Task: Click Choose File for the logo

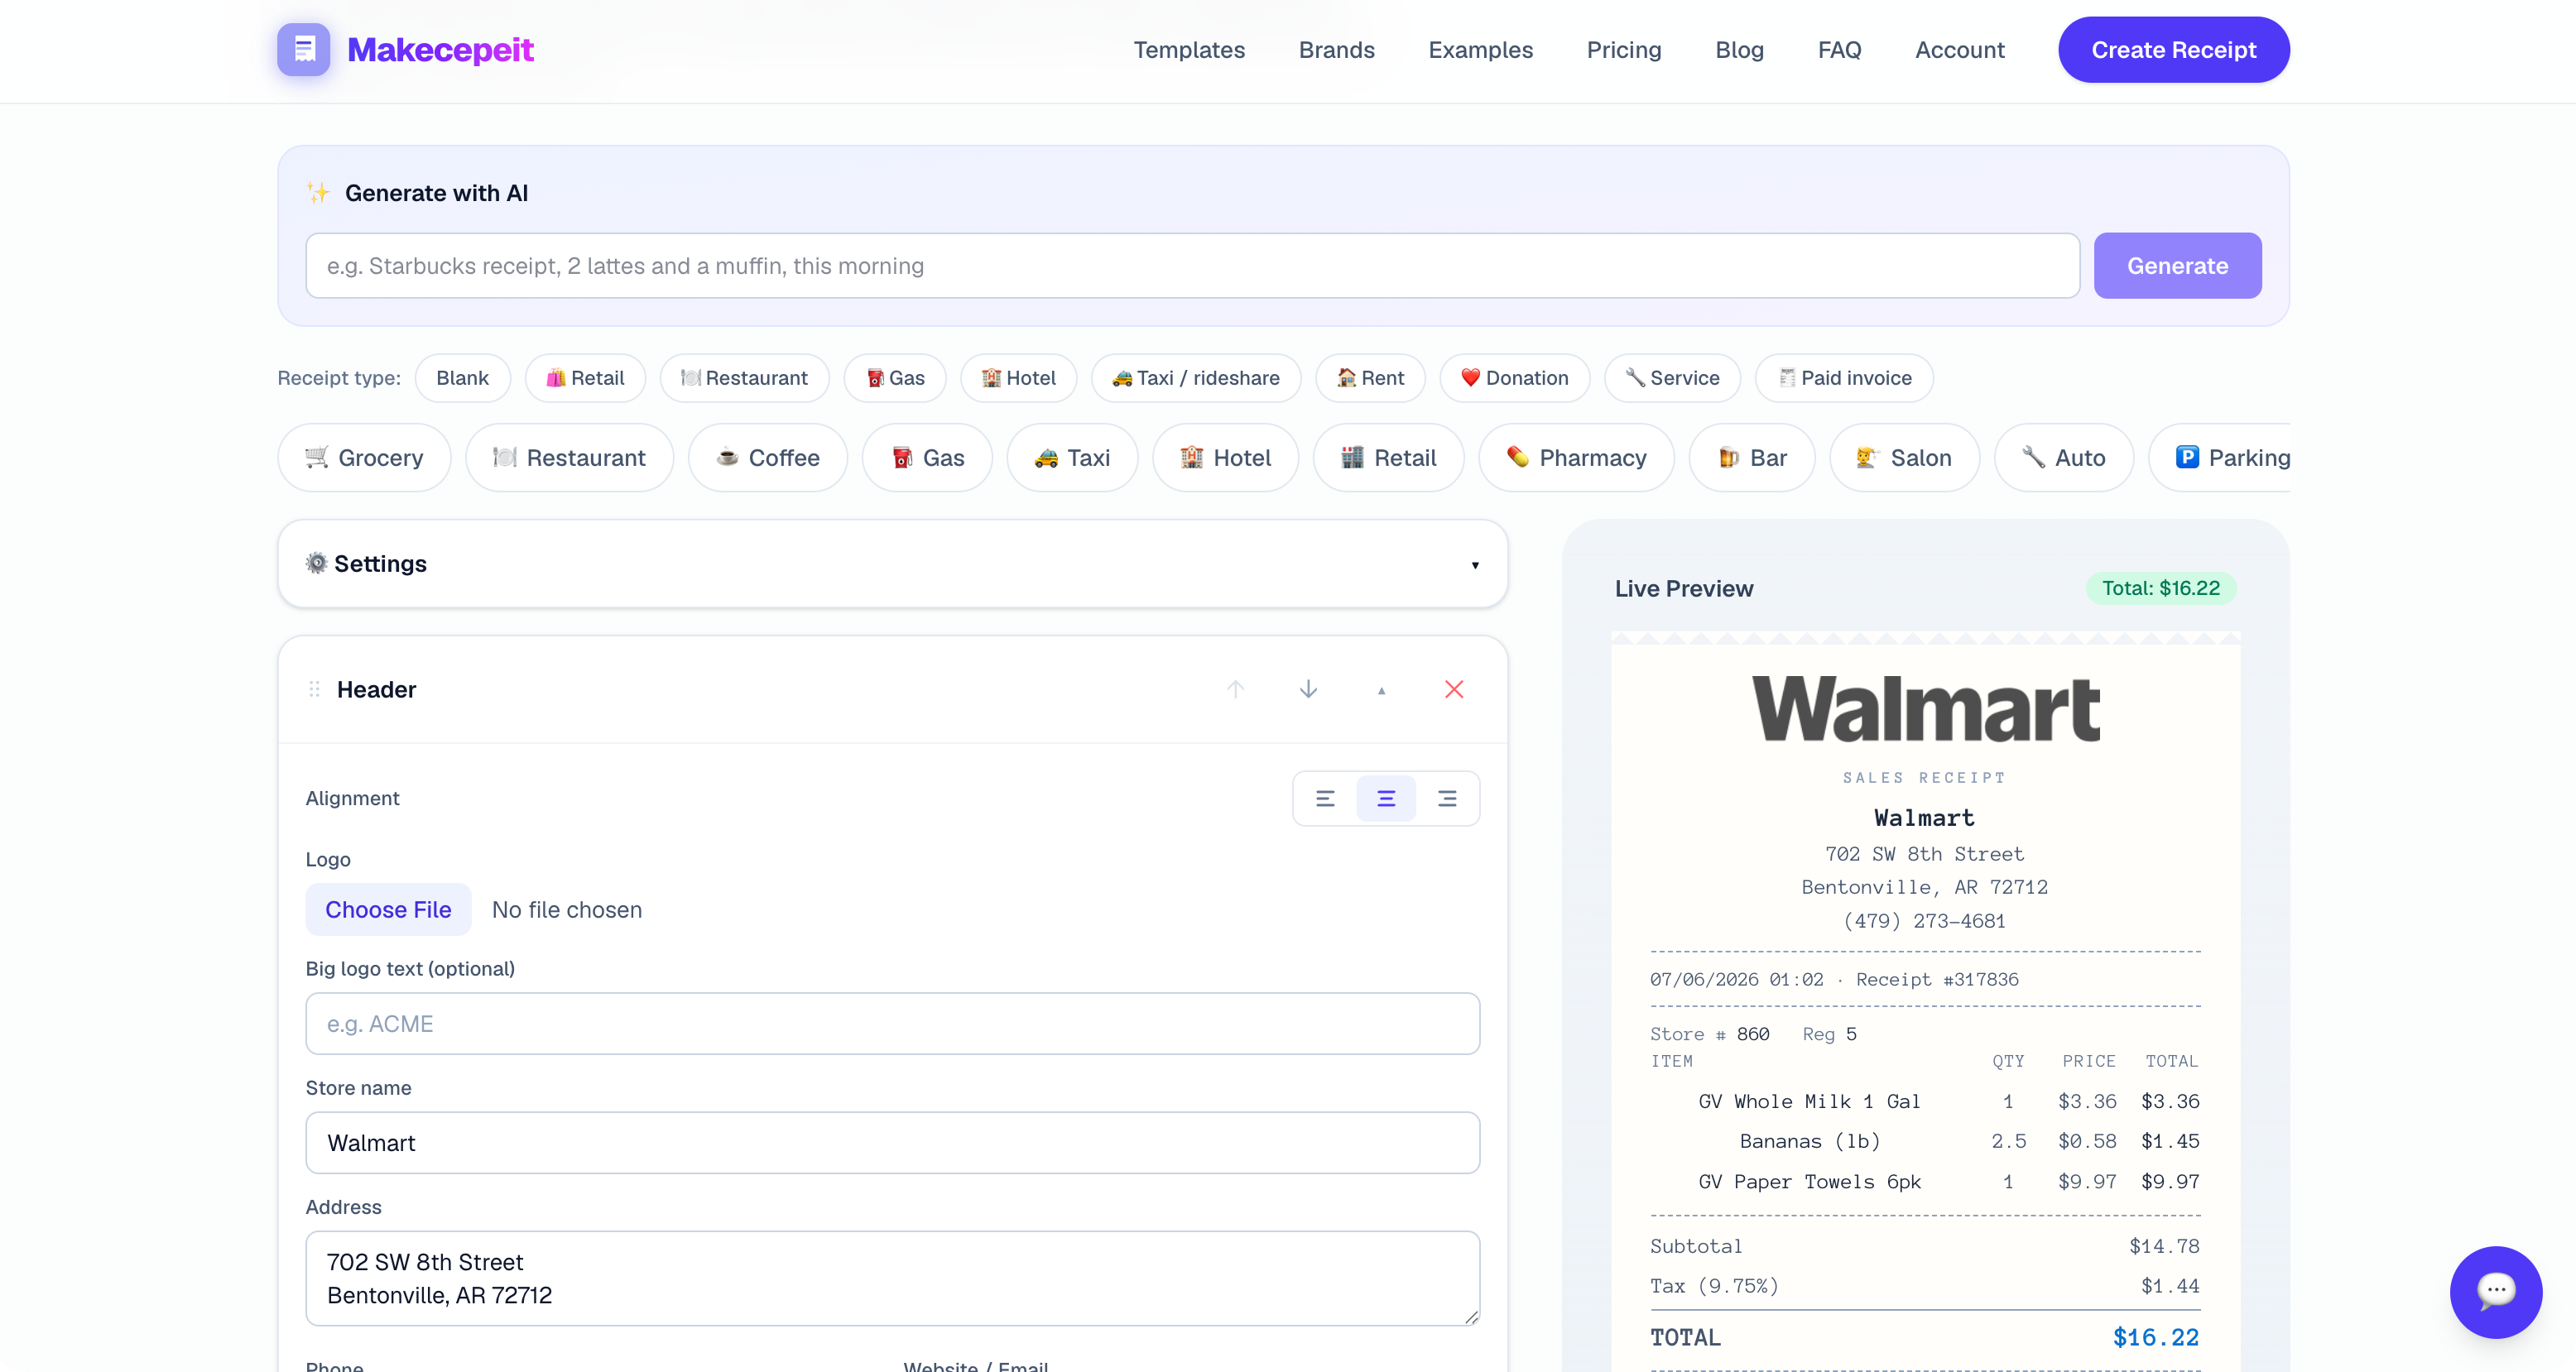Action: point(388,909)
